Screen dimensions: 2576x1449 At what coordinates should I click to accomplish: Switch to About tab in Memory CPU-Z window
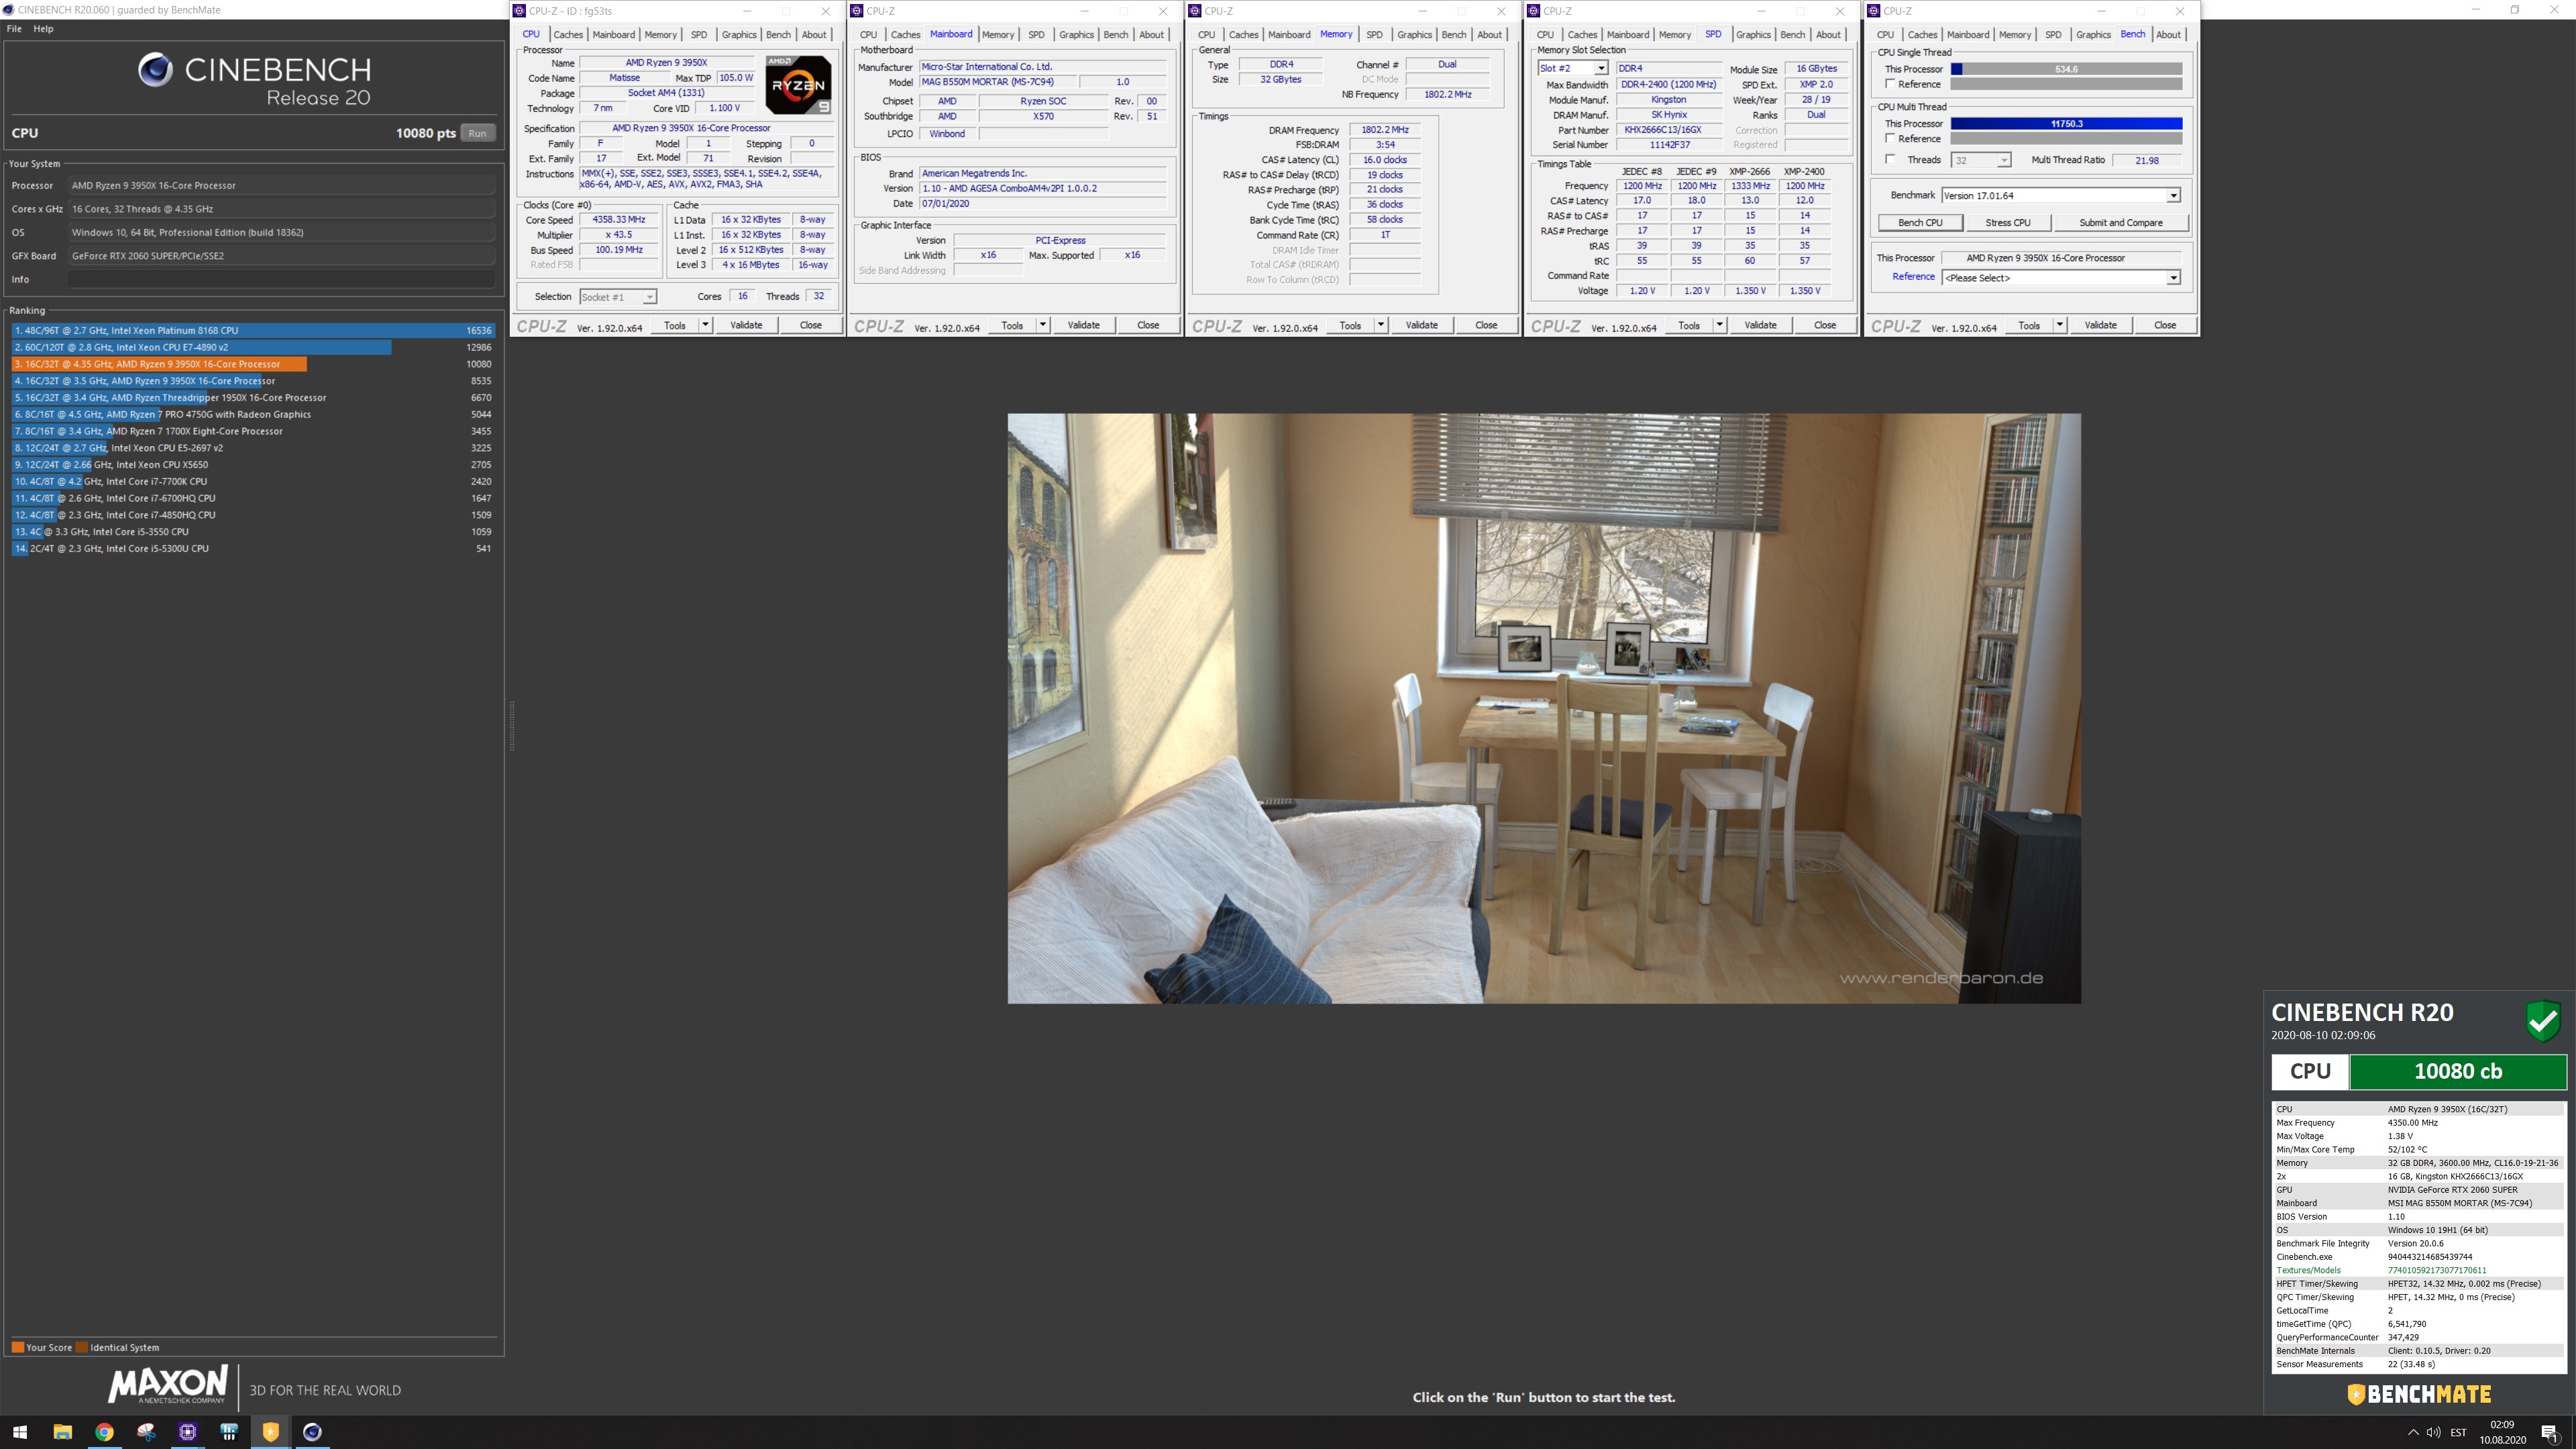[1489, 34]
